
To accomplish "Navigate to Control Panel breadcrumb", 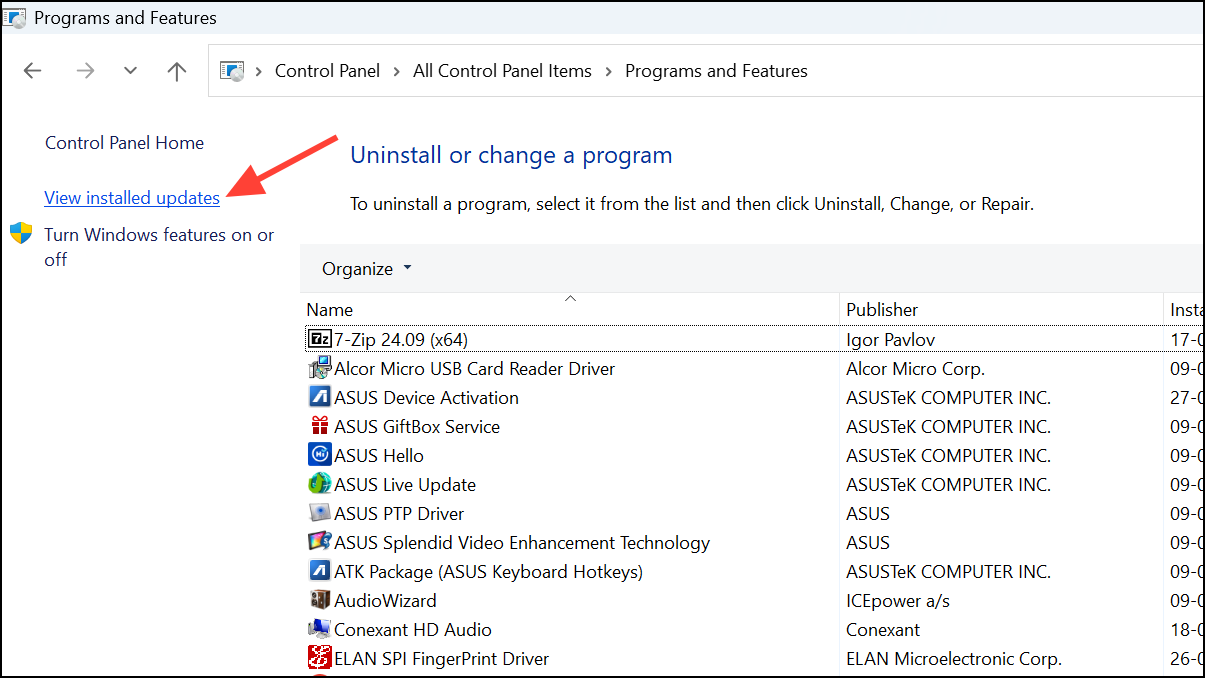I will 327,71.
